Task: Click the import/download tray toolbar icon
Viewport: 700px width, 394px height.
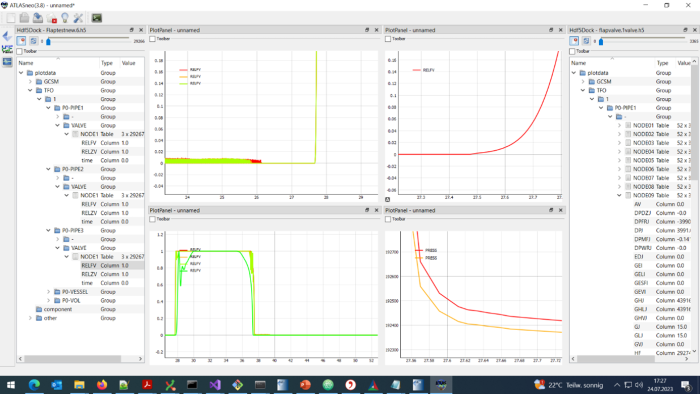Action: tap(38, 18)
